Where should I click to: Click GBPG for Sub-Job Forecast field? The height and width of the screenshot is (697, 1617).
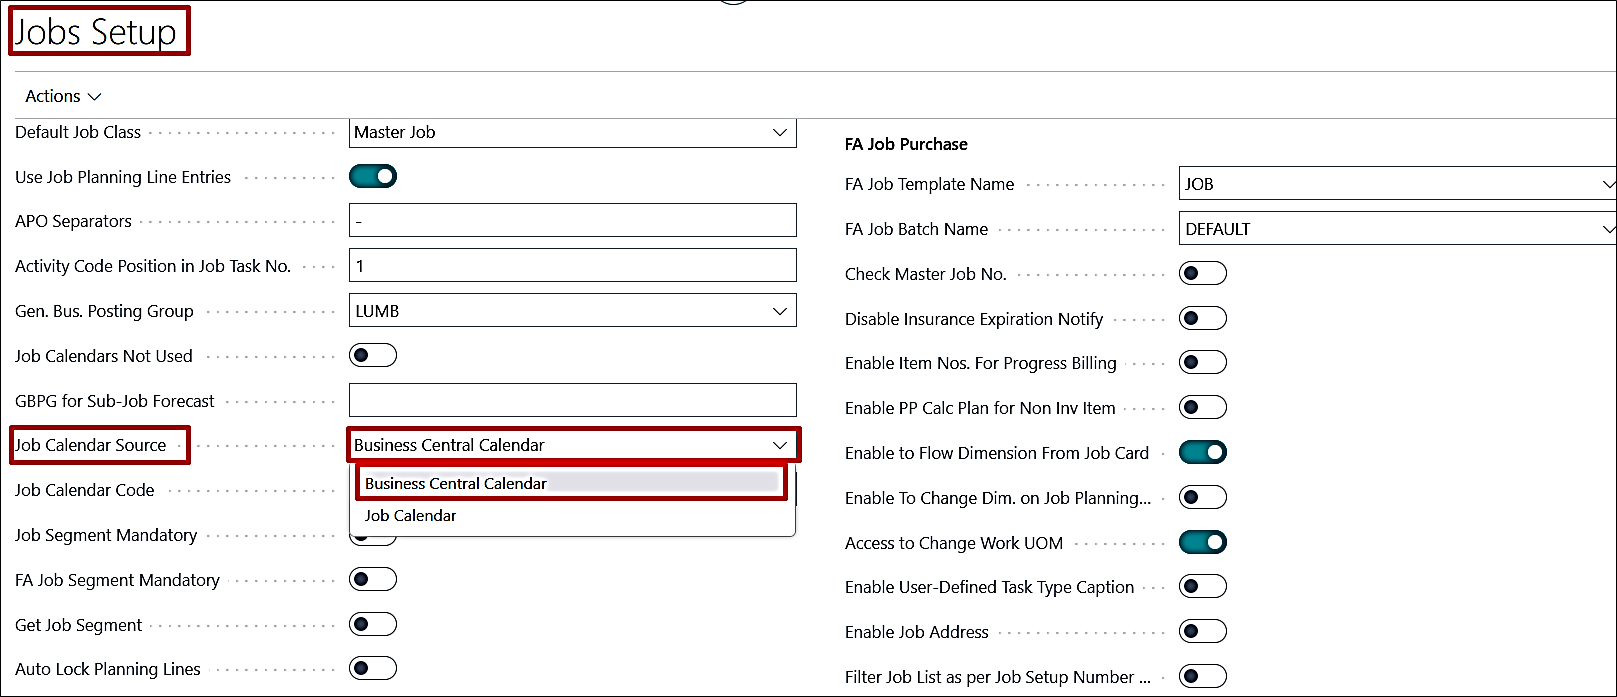pyautogui.click(x=572, y=400)
